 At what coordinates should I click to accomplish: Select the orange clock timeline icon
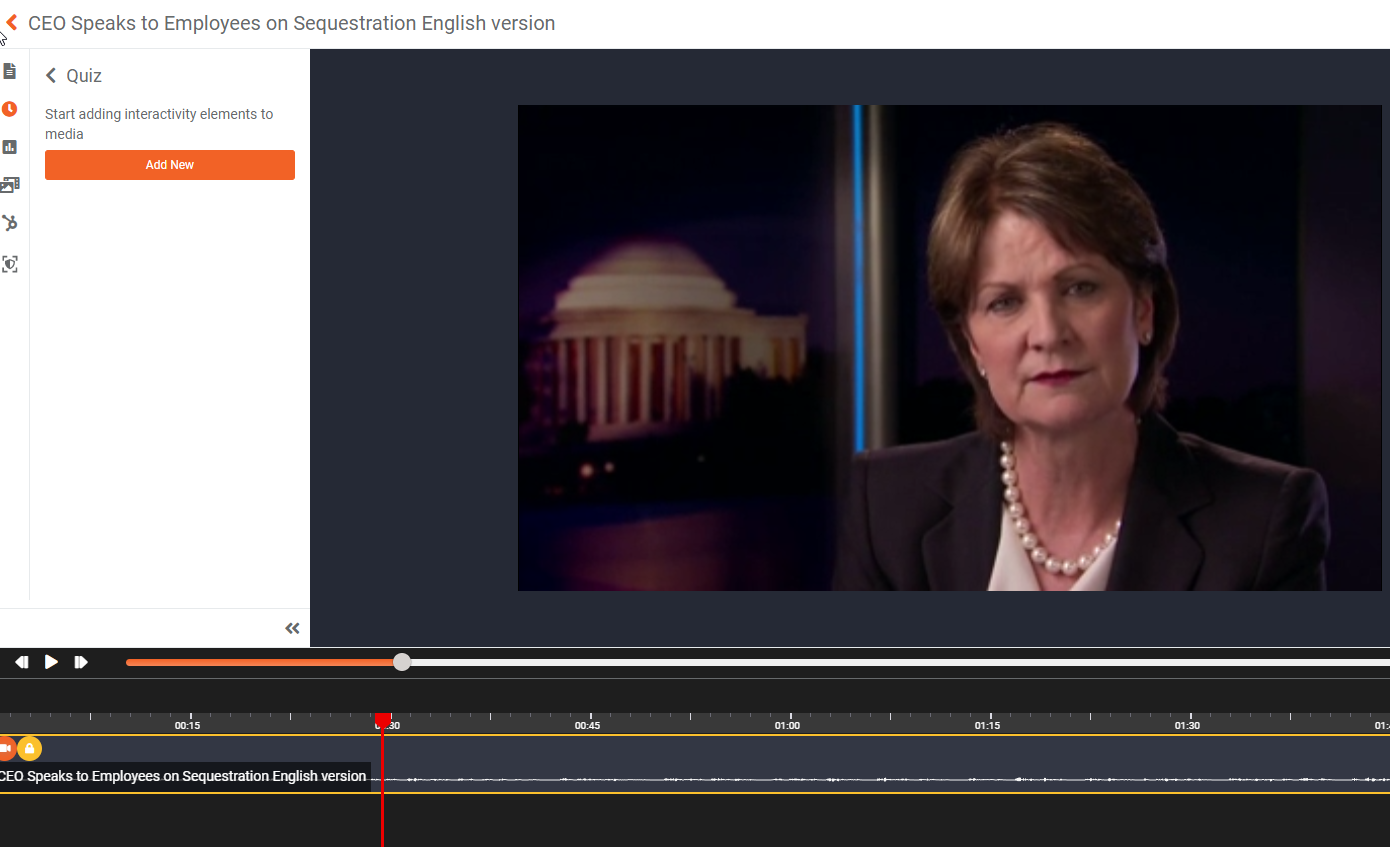10,109
